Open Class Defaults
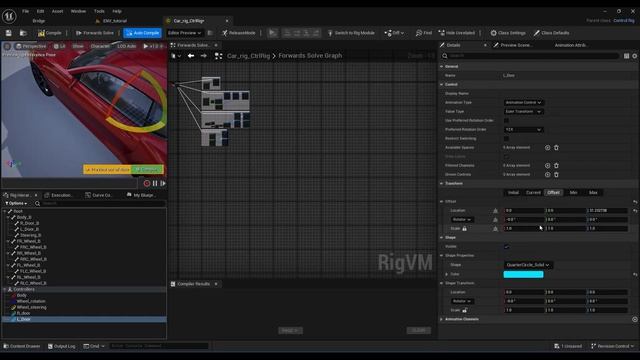The width and height of the screenshot is (640, 360). [551, 33]
